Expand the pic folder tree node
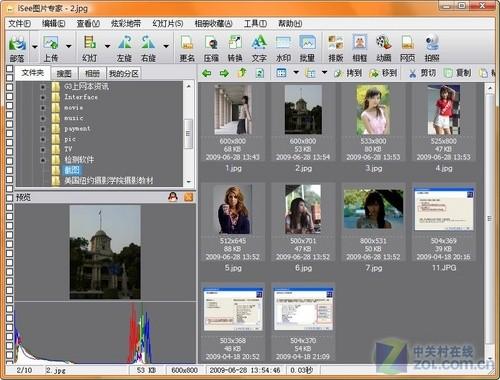This screenshot has width=500, height=380. [43, 139]
